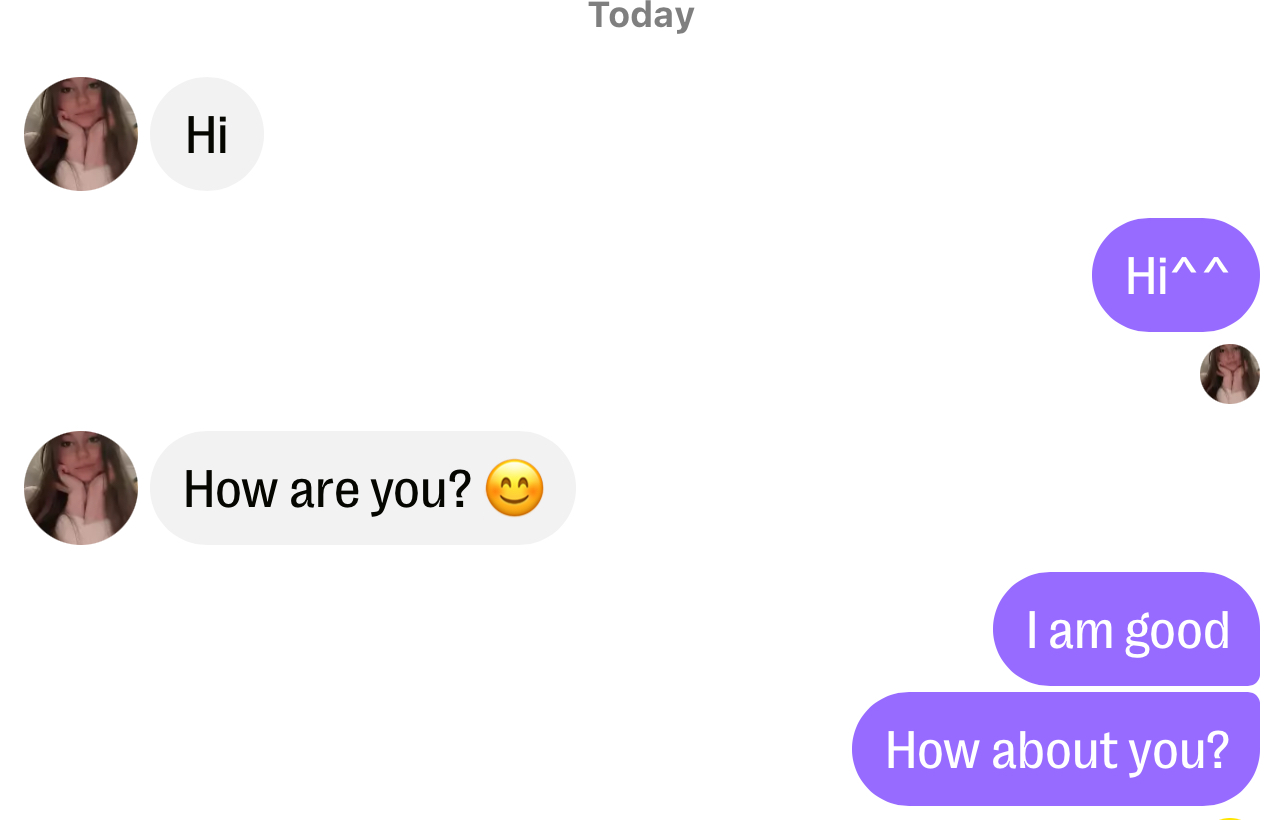Click the sent "Hi^^" purple bubble
The width and height of the screenshot is (1284, 820).
1175,275
